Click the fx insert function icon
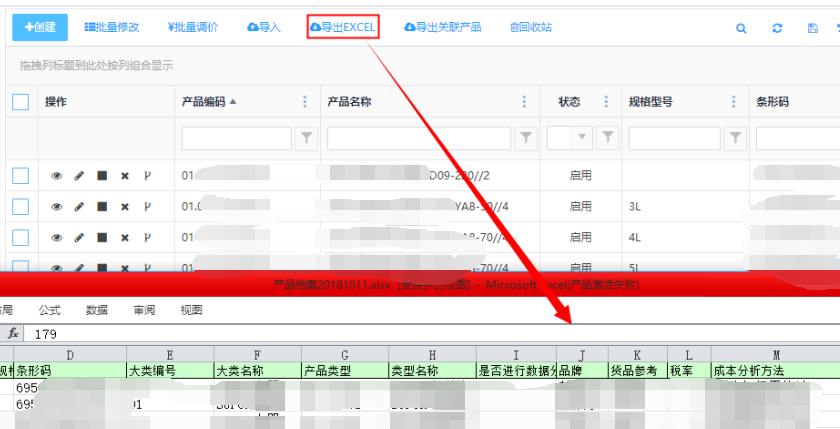840x429 pixels. [x=13, y=333]
